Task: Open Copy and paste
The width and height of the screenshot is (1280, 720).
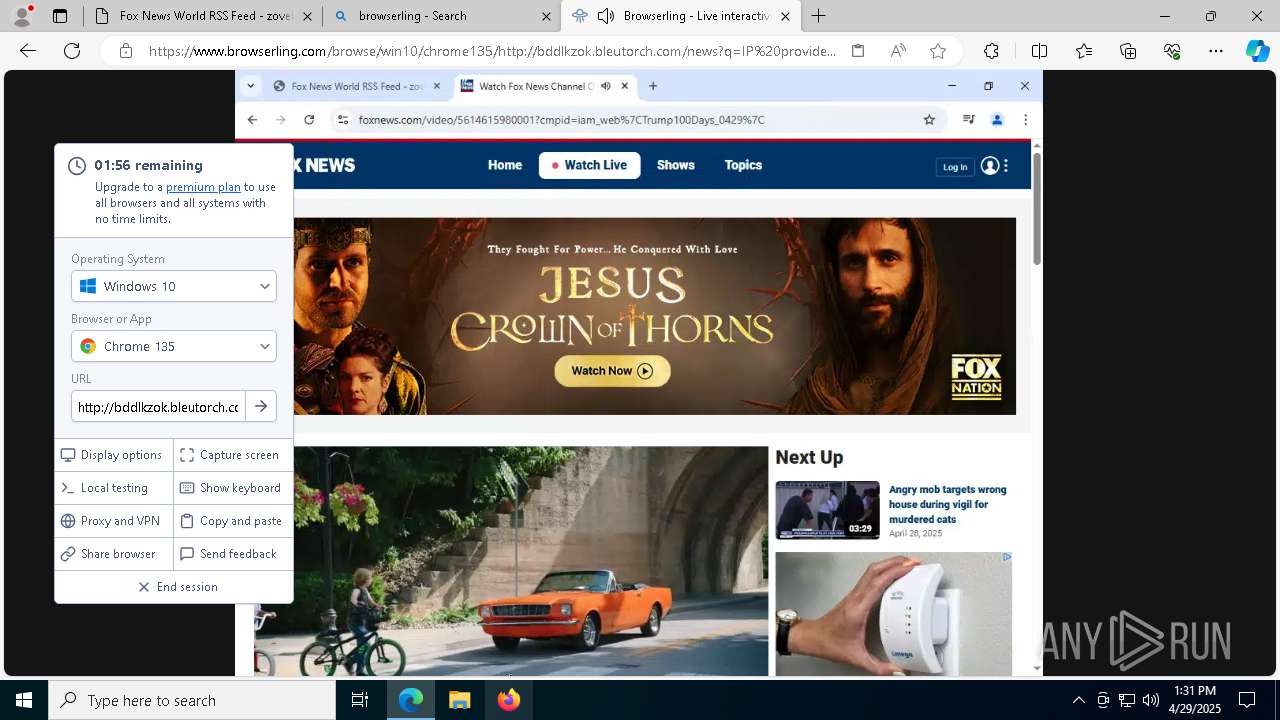Action: click(233, 521)
